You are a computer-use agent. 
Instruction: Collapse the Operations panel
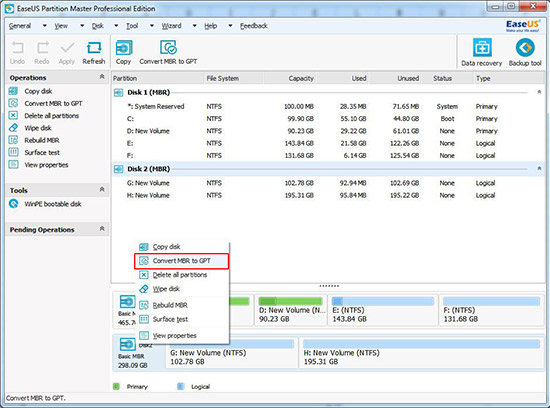click(102, 76)
